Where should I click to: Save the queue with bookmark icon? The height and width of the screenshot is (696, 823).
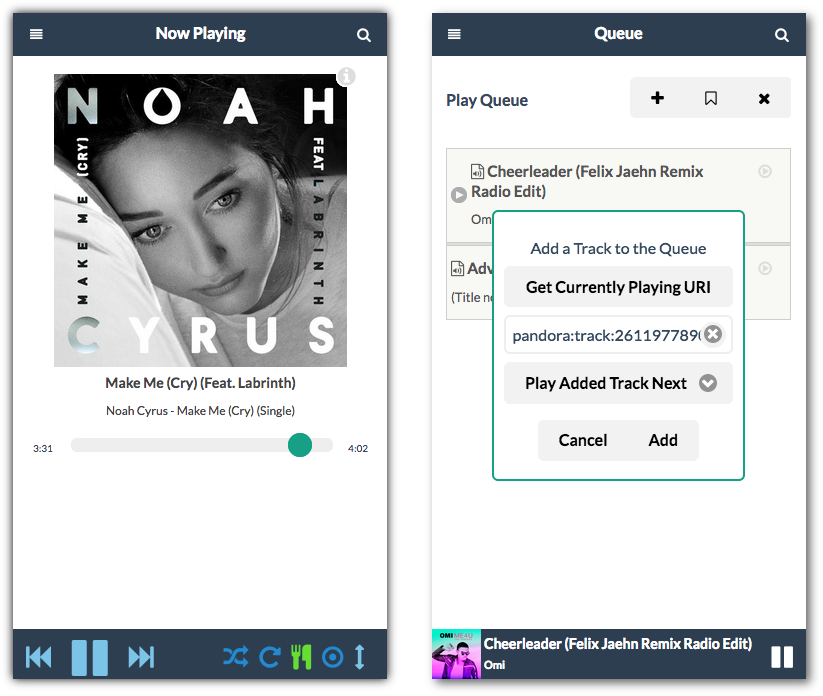pos(711,98)
